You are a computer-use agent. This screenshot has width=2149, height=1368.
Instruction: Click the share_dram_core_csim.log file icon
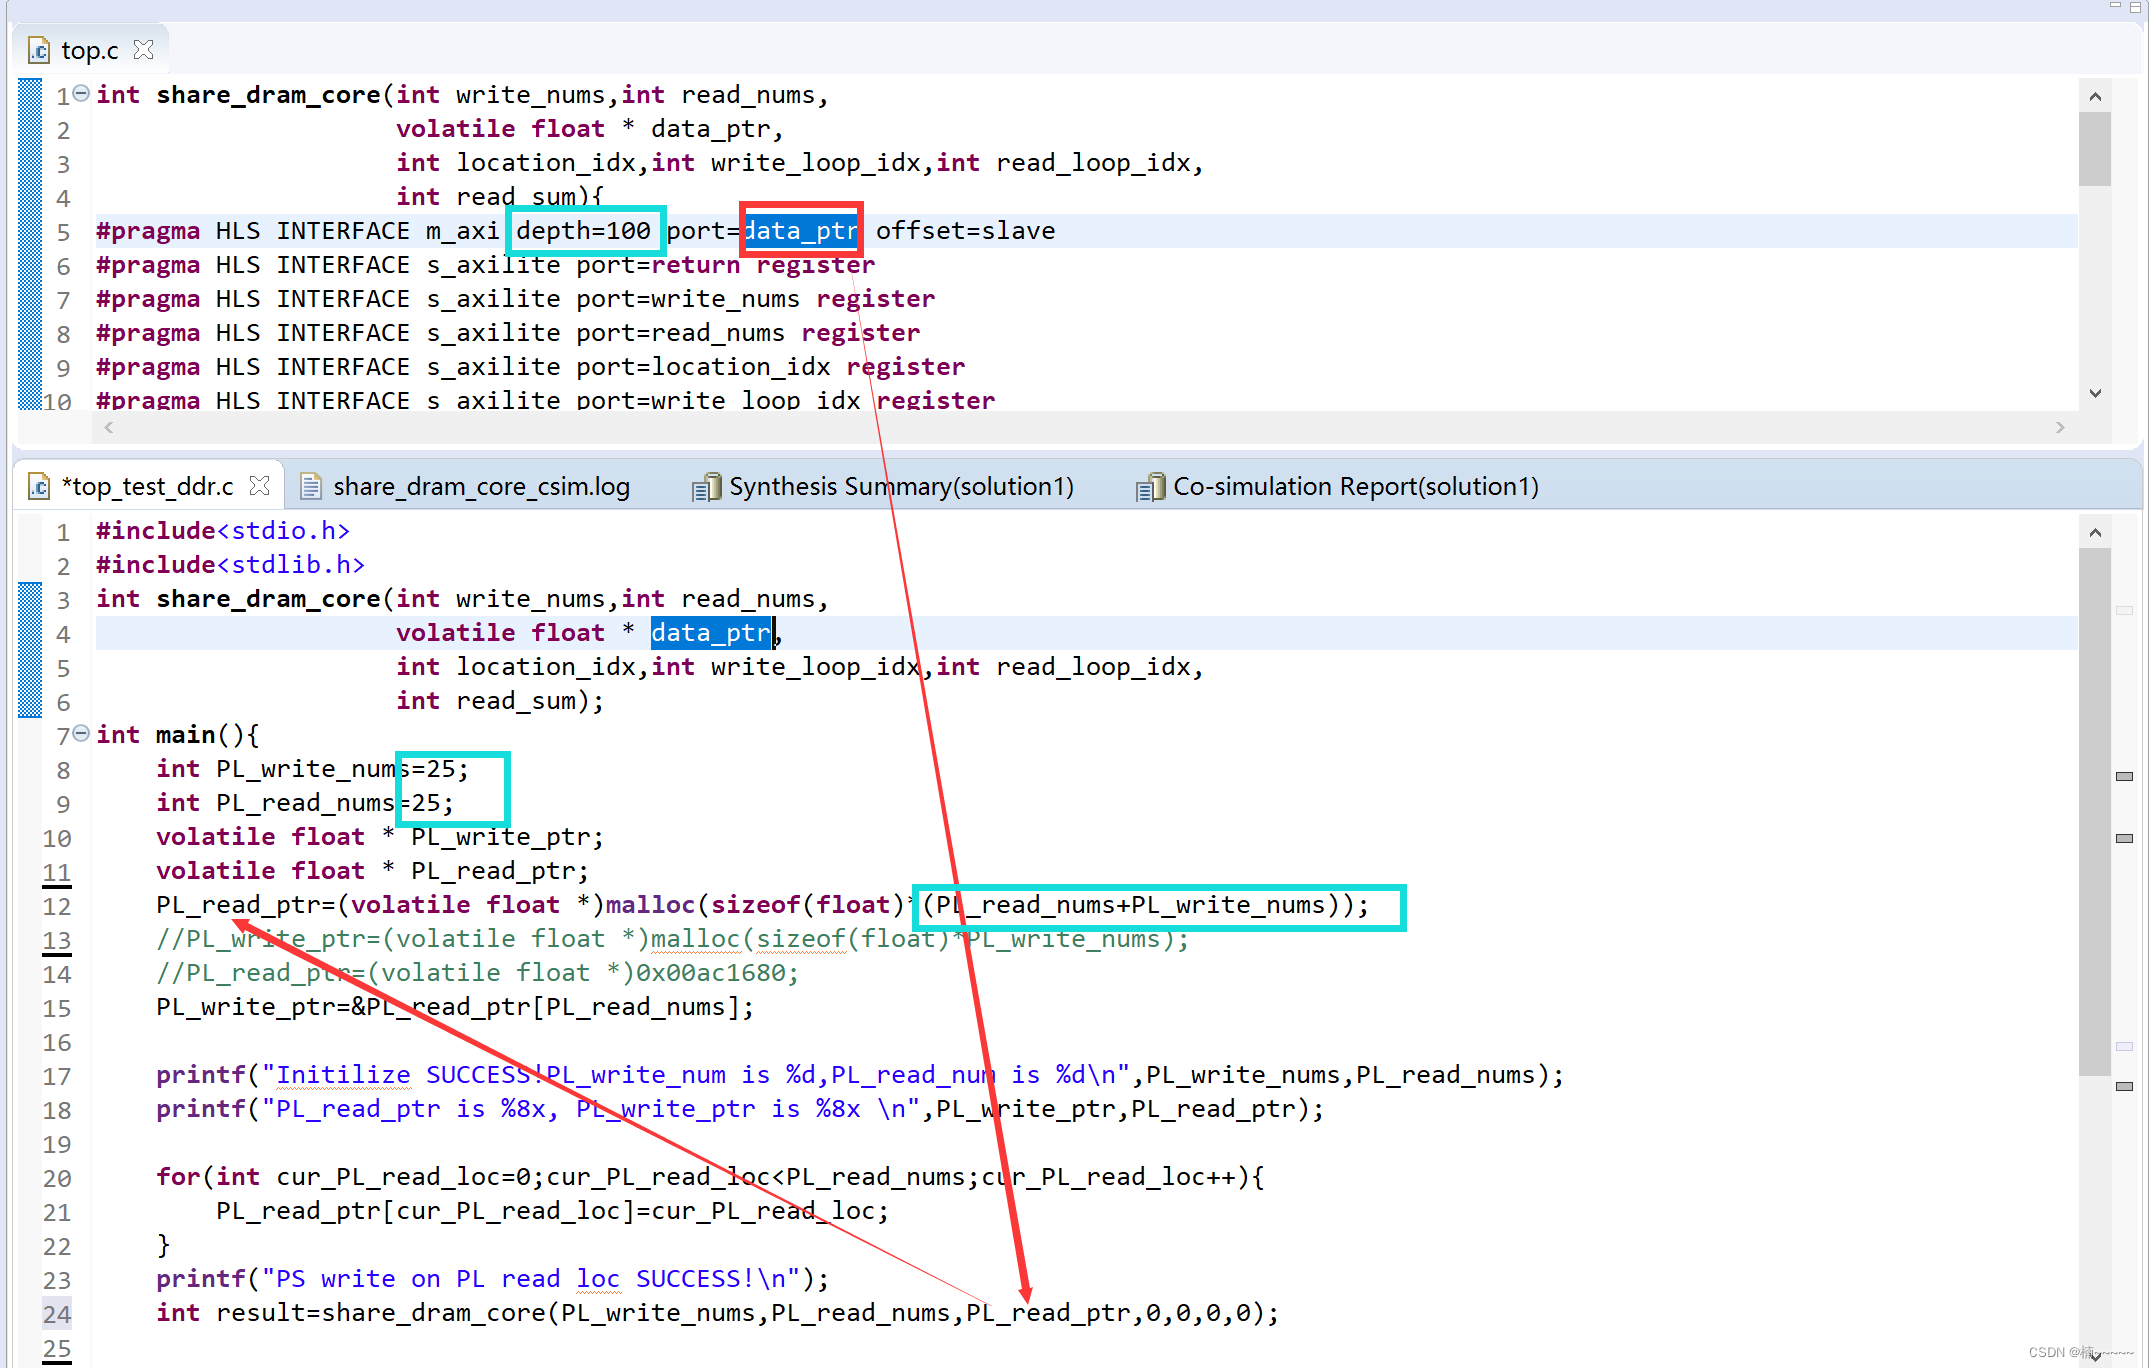click(x=311, y=486)
